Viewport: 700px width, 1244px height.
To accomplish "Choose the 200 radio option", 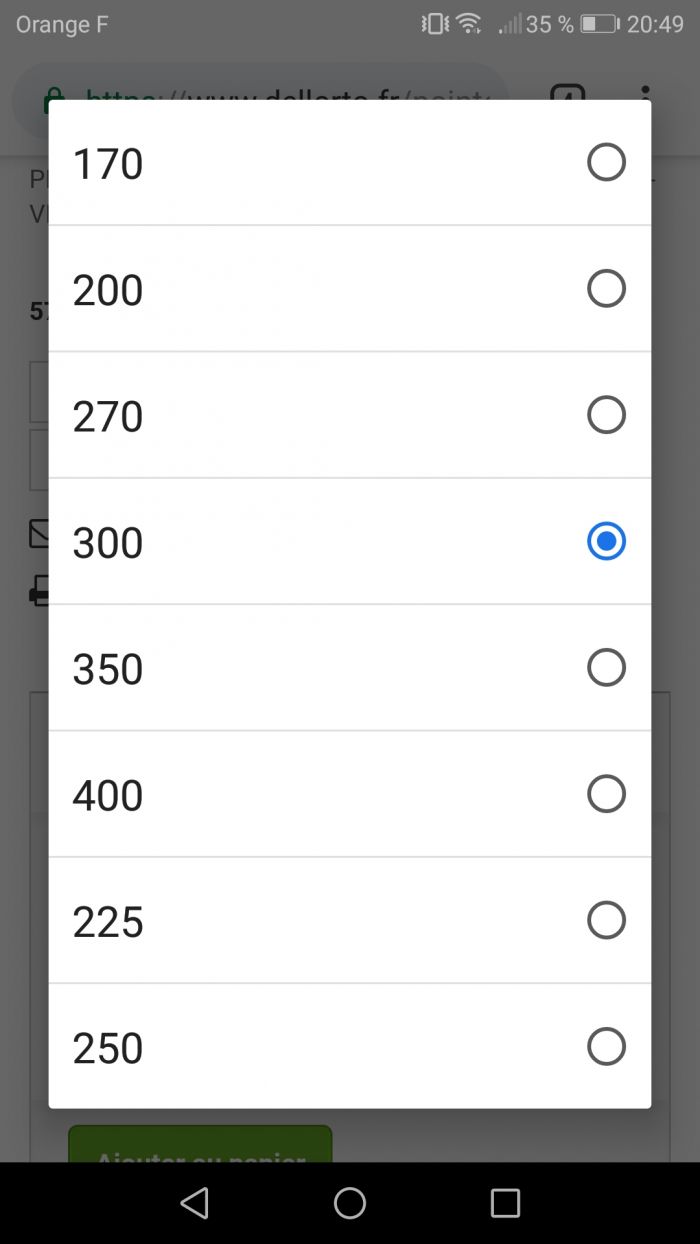I will tap(606, 289).
